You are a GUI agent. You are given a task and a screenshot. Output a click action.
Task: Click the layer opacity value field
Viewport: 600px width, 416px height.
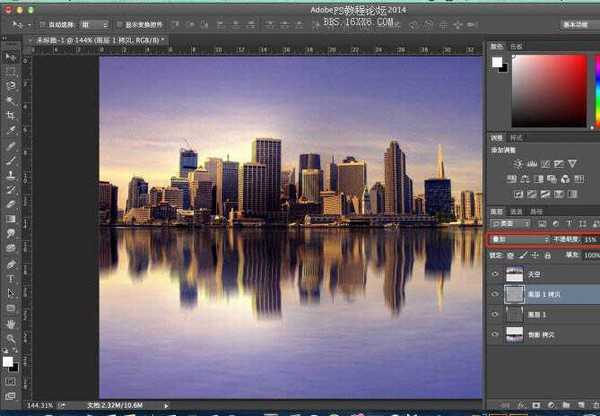[590, 240]
